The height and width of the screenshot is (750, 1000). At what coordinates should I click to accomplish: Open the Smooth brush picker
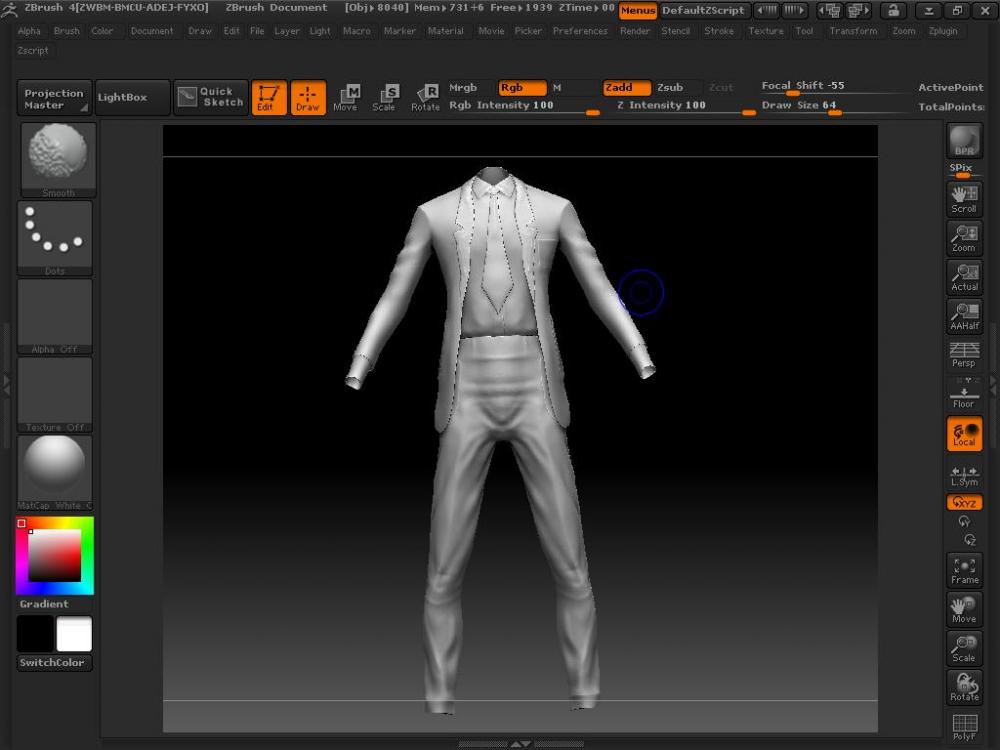[x=57, y=159]
